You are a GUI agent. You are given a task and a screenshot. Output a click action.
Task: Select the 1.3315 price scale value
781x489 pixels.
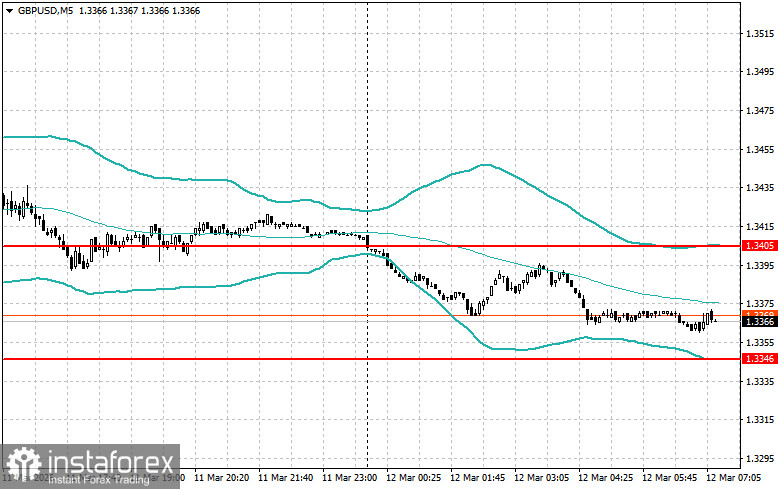pos(760,420)
